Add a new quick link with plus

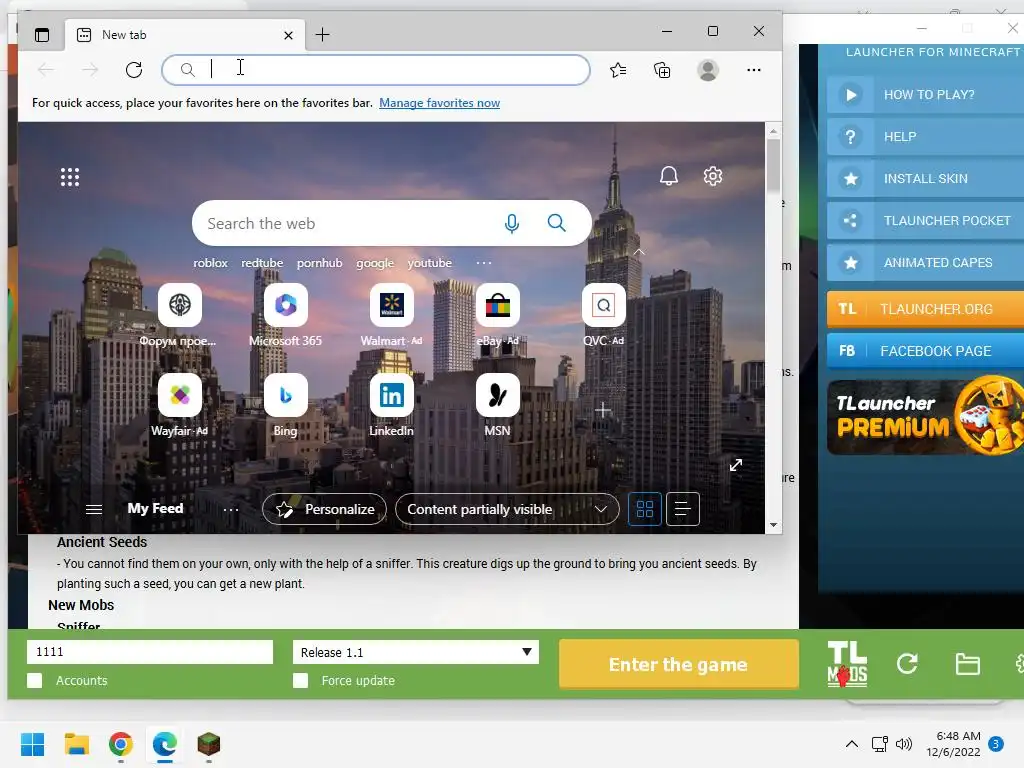[x=603, y=410]
